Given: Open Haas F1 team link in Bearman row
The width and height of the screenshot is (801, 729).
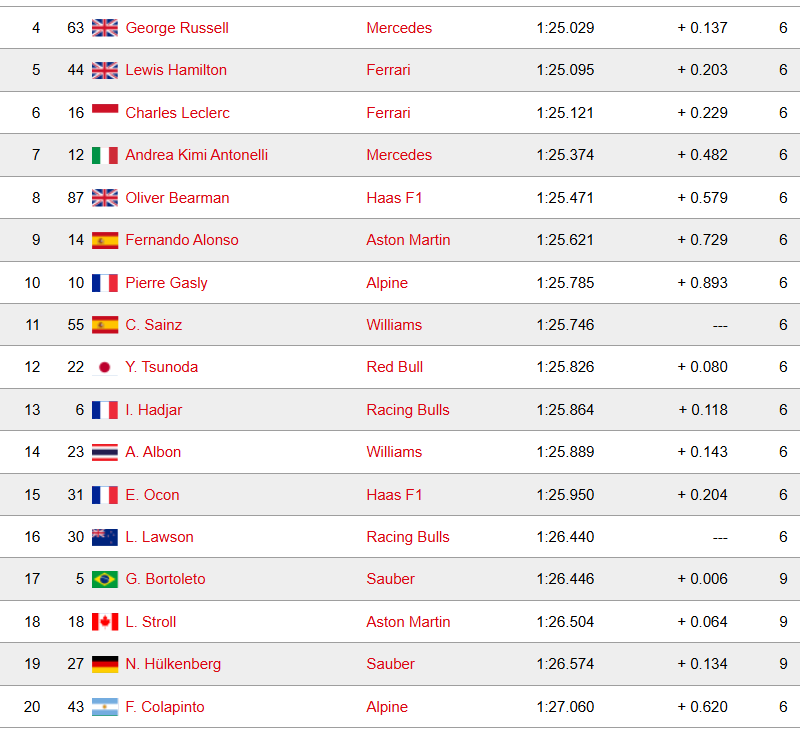Looking at the screenshot, I should (394, 198).
